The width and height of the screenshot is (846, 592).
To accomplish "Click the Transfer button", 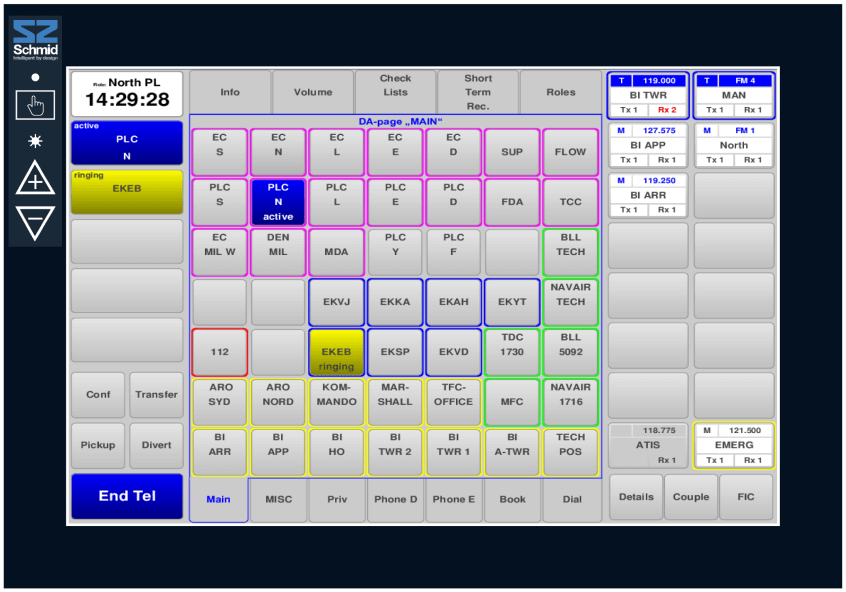I will pos(156,395).
